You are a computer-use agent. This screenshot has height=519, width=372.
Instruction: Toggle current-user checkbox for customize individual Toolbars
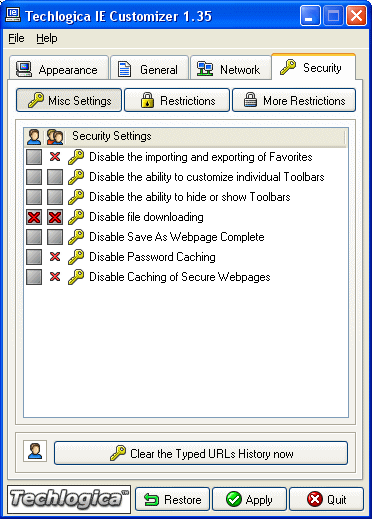(34, 177)
